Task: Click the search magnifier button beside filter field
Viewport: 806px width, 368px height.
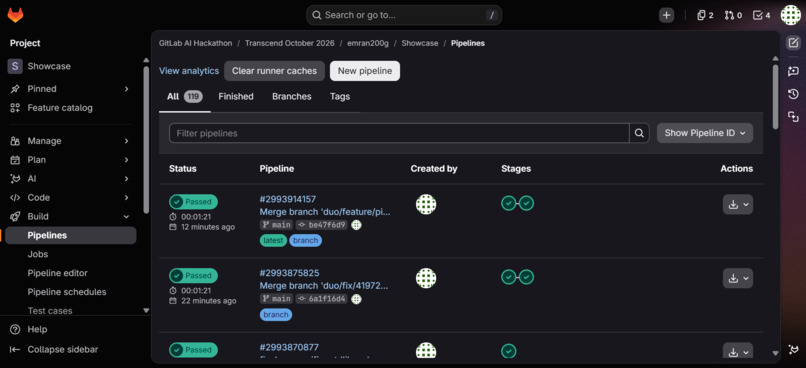Action: pyautogui.click(x=639, y=133)
